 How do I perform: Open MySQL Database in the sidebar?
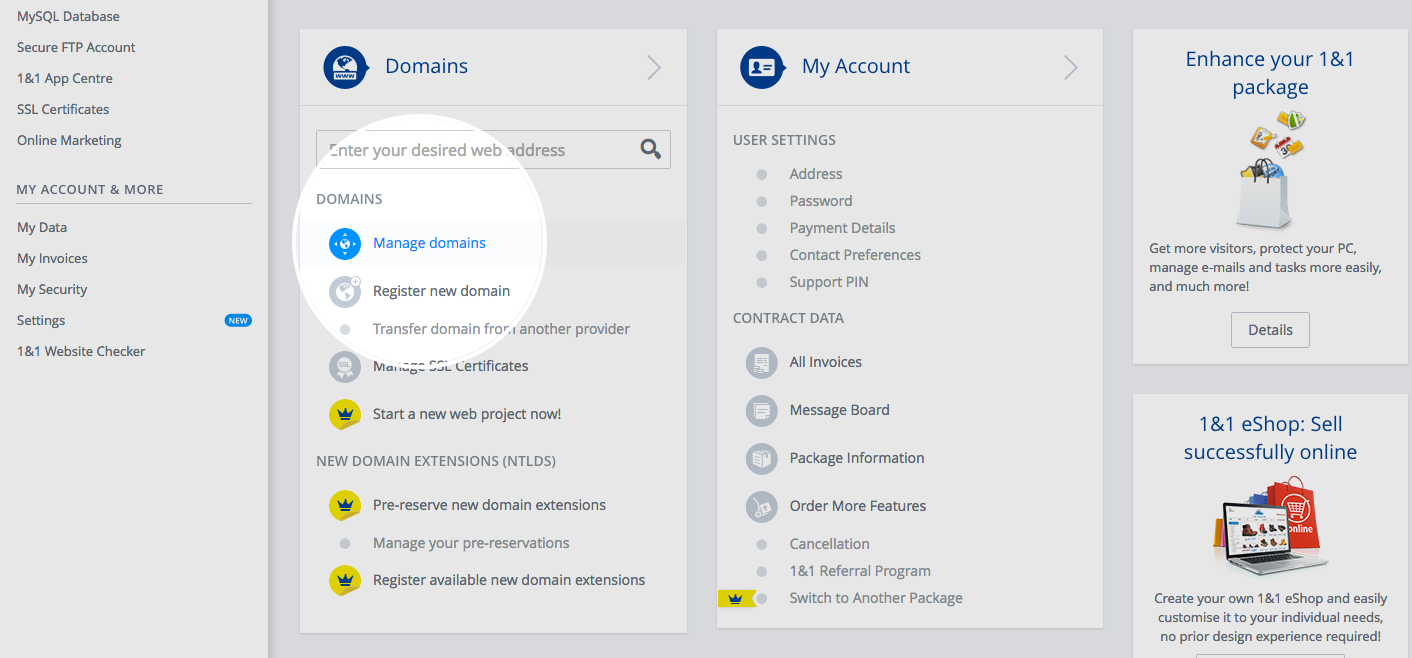[68, 16]
